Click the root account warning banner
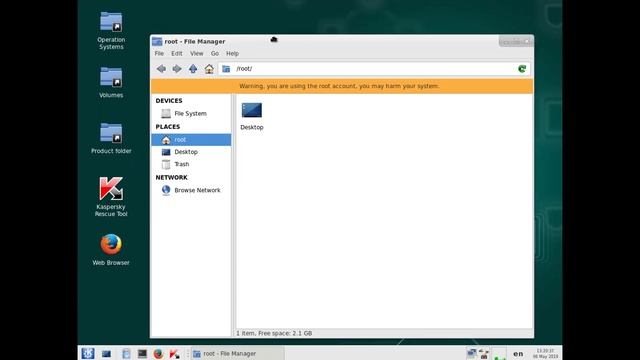640x360 pixels. point(342,86)
